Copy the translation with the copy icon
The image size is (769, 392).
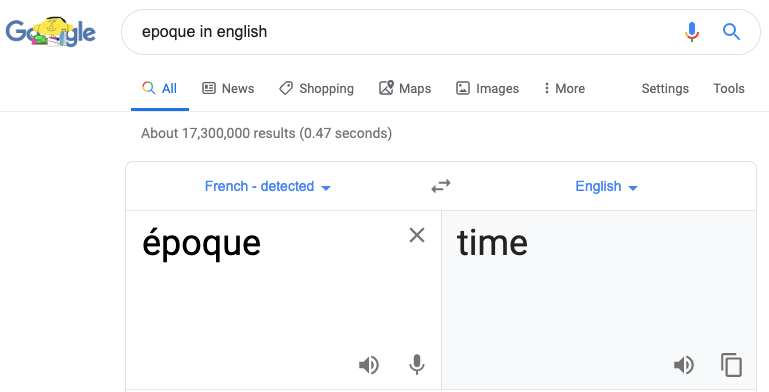coord(731,365)
